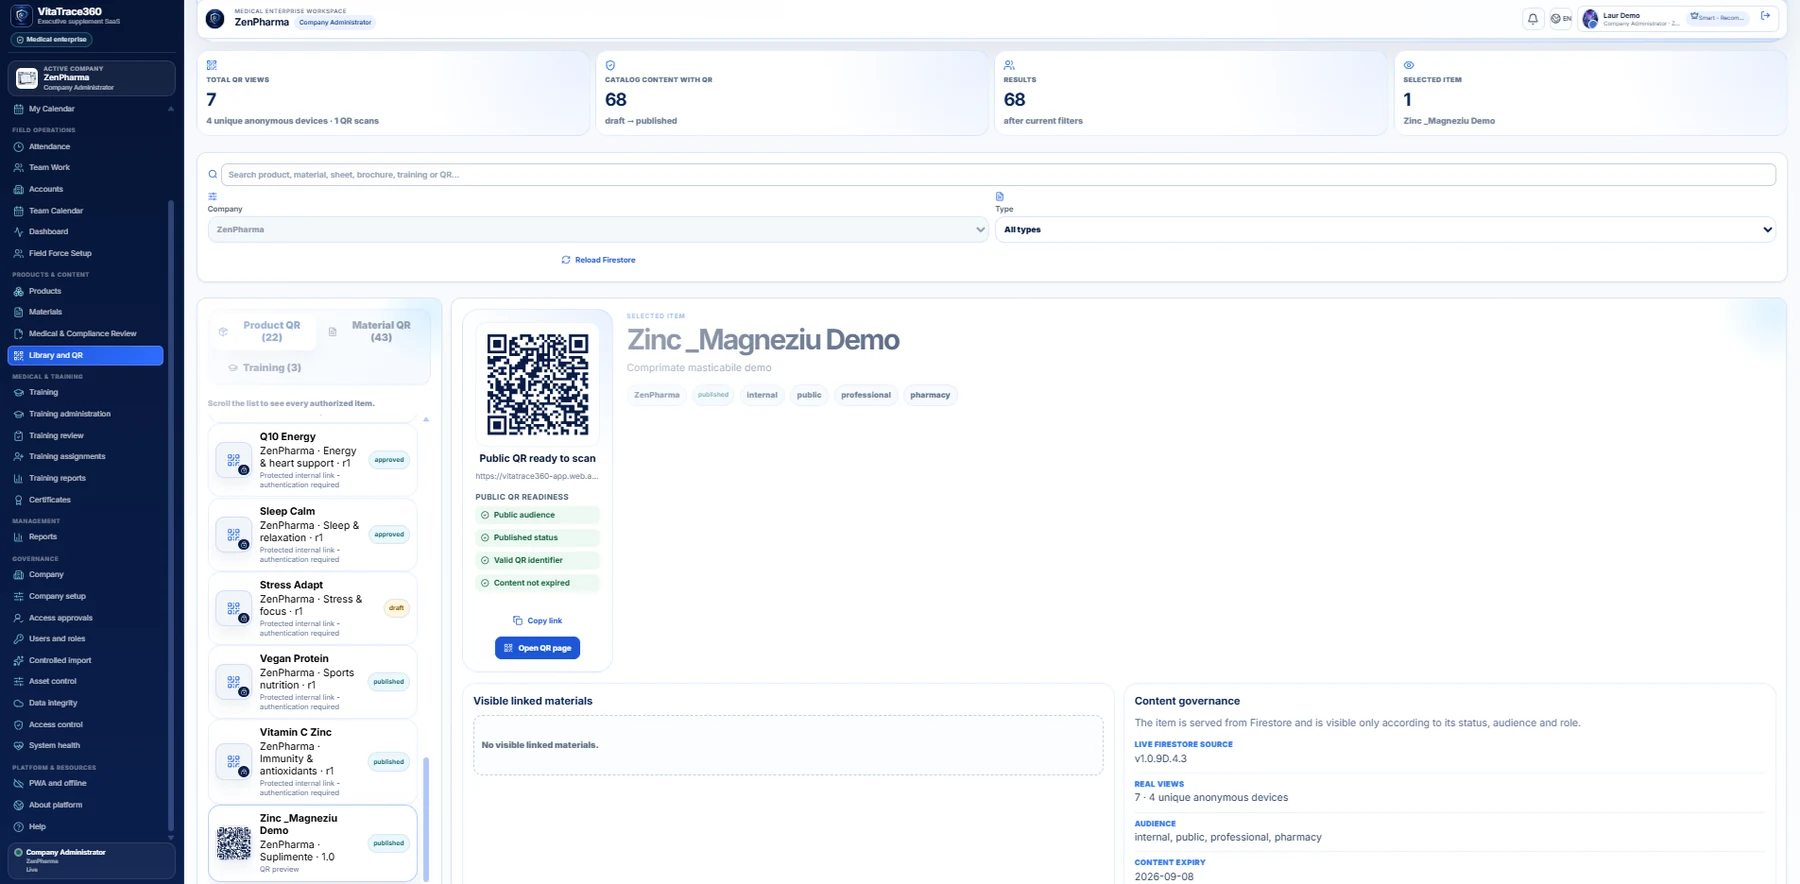The width and height of the screenshot is (1800, 884).
Task: Click the Total QR Views stat card
Action: tap(393, 93)
